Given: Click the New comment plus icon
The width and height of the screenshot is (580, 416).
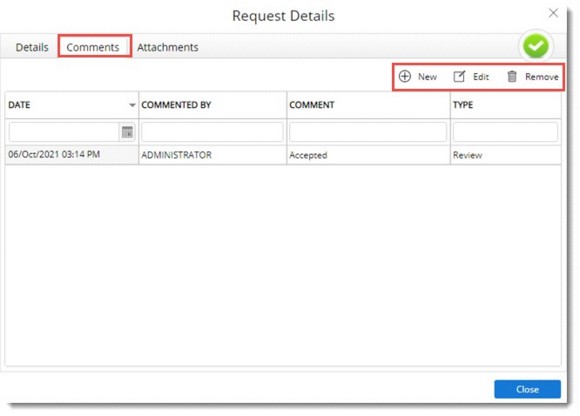Looking at the screenshot, I should 405,76.
